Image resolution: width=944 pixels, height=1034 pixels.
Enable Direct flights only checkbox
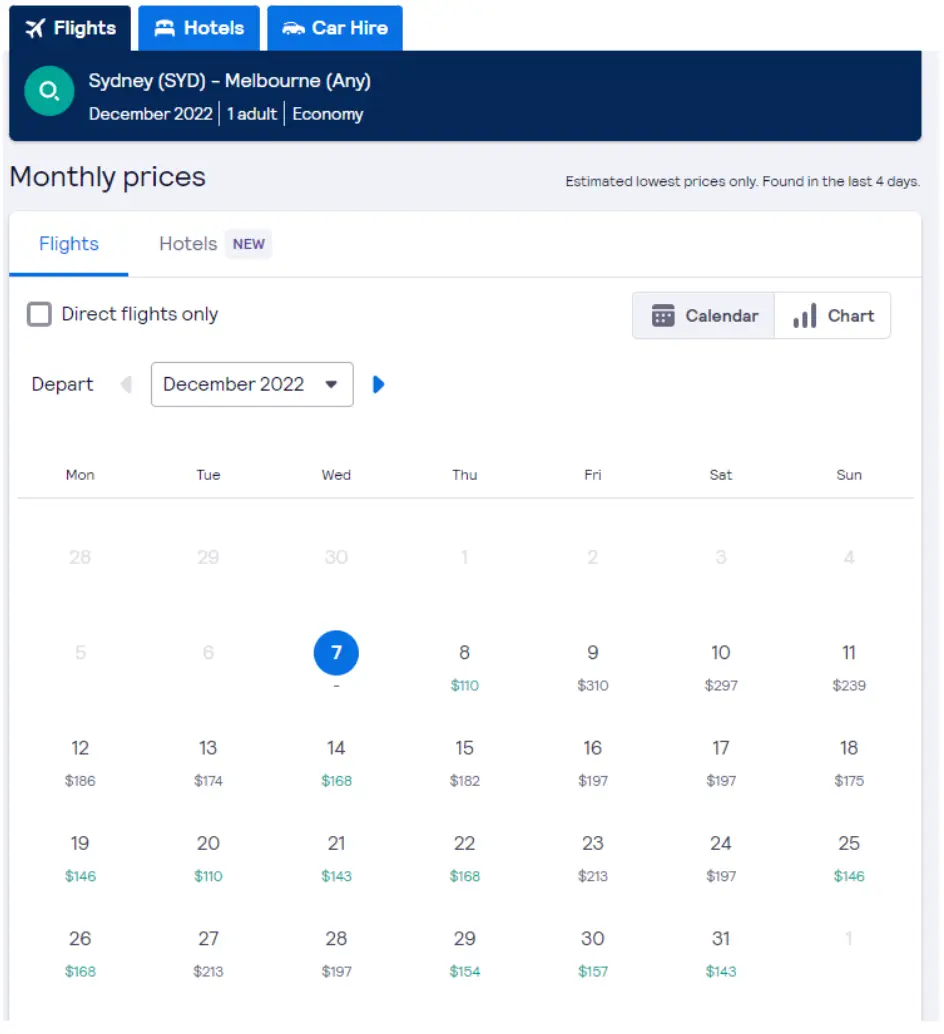pyautogui.click(x=40, y=315)
